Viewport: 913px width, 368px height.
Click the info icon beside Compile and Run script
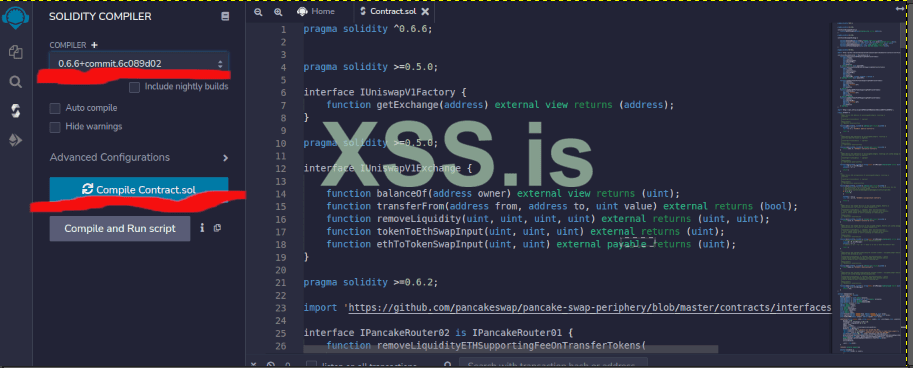(202, 228)
